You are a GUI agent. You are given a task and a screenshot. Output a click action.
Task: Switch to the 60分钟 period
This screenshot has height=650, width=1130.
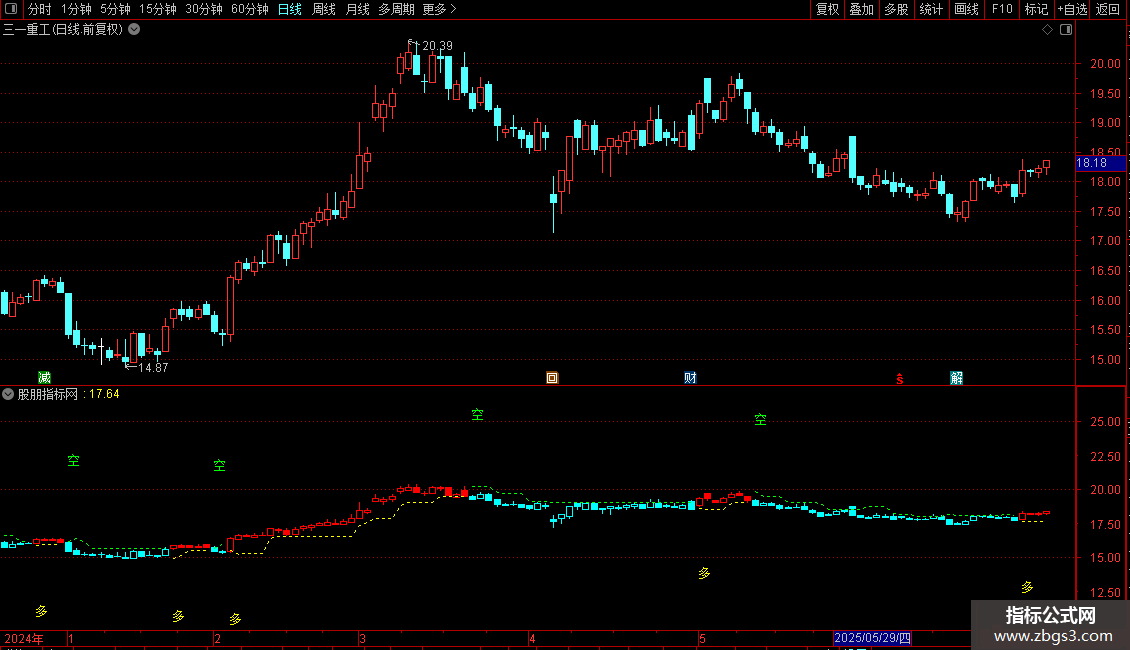[x=250, y=9]
